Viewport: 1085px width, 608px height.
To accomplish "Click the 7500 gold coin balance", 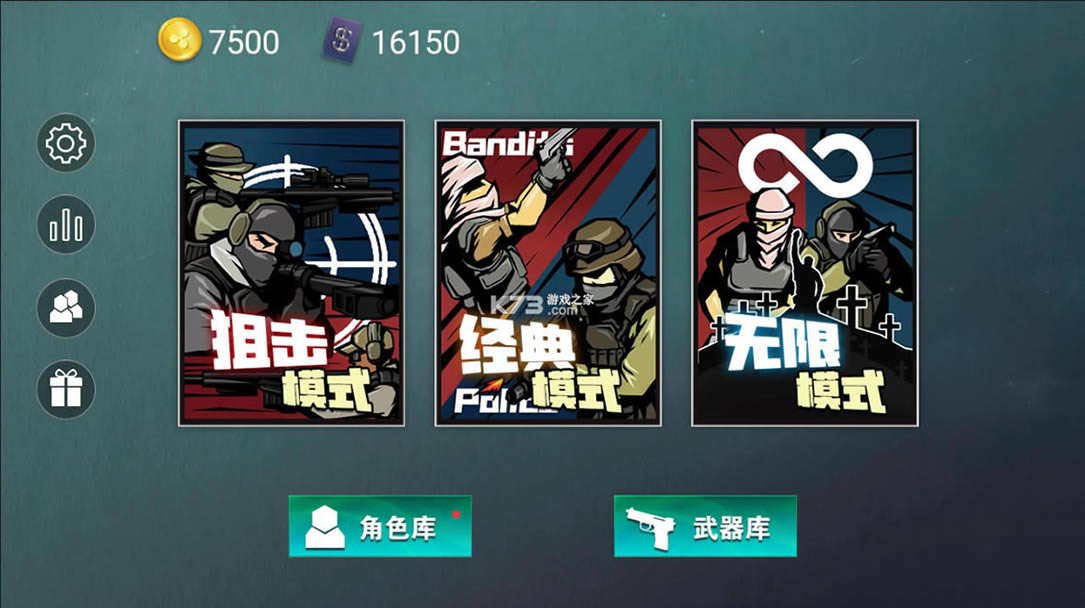I will (x=244, y=42).
